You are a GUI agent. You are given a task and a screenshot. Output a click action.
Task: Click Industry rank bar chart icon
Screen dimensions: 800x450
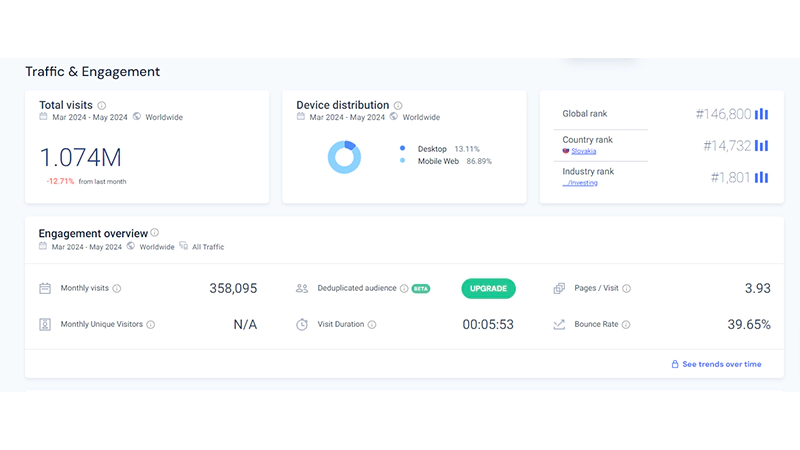761,177
